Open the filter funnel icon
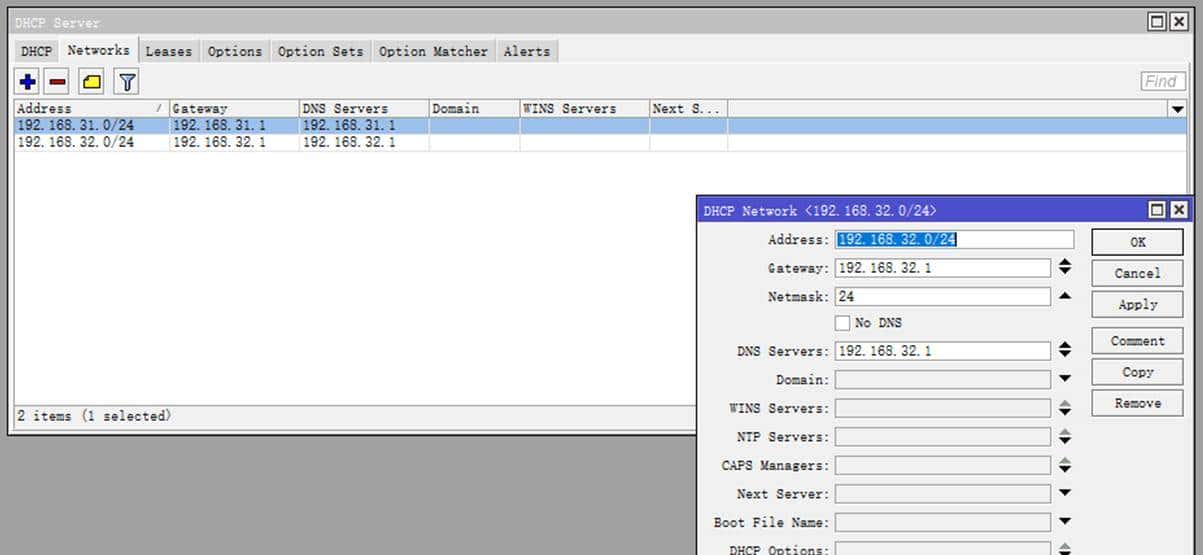The image size is (1203, 555). point(127,82)
